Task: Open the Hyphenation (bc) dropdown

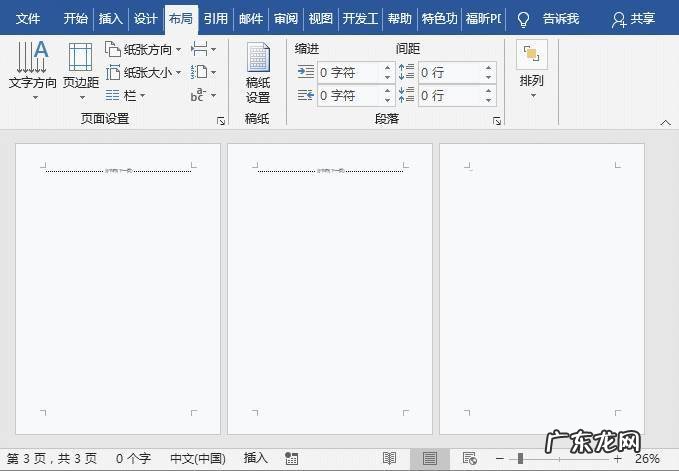Action: pos(204,95)
